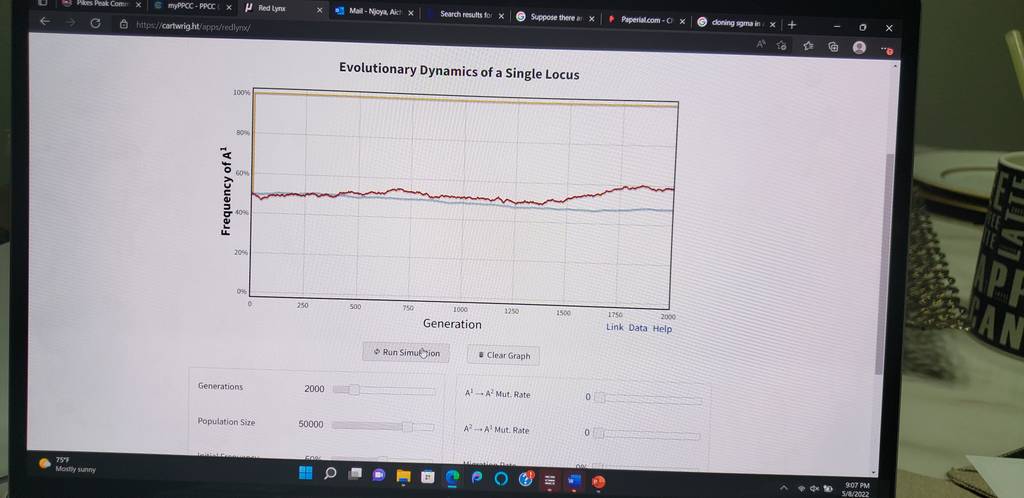The width and height of the screenshot is (1024, 498).
Task: Open Task View on the taskbar
Action: click(354, 475)
